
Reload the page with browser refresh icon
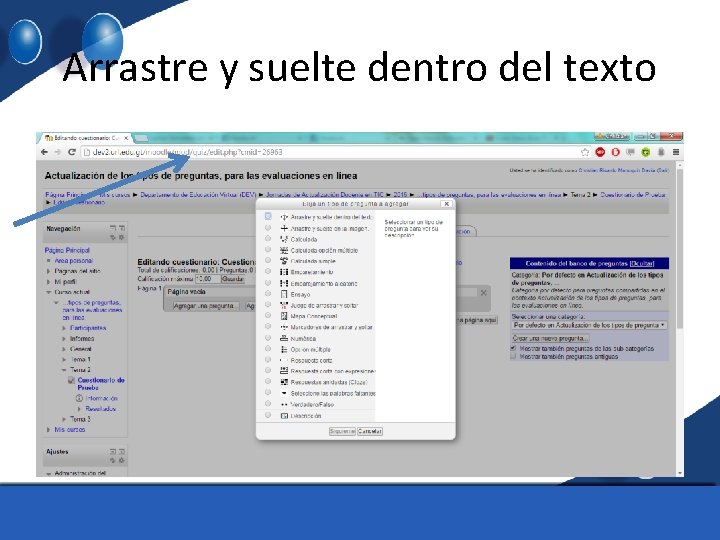pyautogui.click(x=72, y=152)
